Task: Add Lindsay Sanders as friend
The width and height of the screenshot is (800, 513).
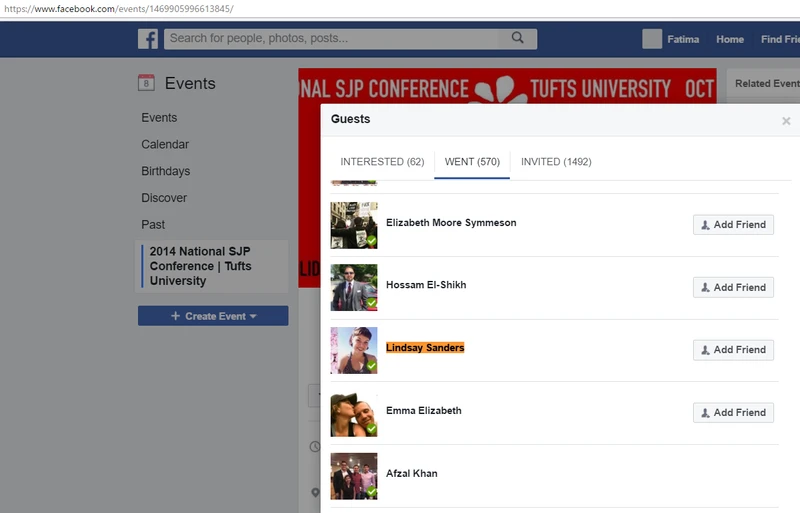Action: 733,350
